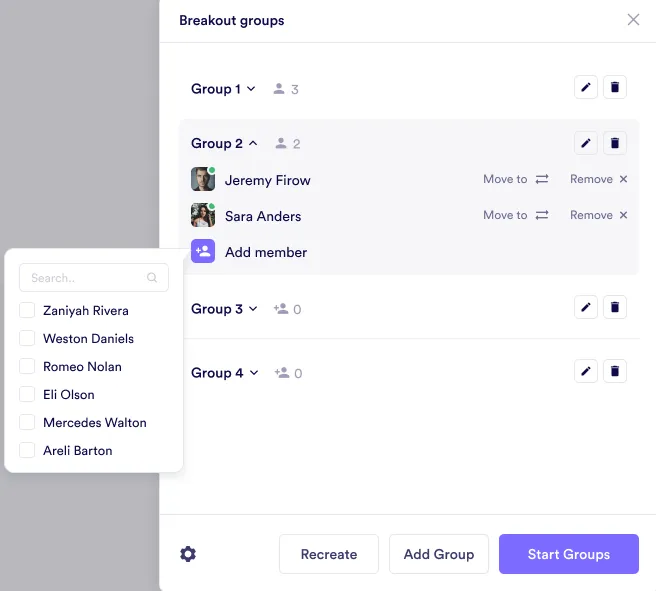
Task: Click the Add Group button
Action: [x=439, y=554]
